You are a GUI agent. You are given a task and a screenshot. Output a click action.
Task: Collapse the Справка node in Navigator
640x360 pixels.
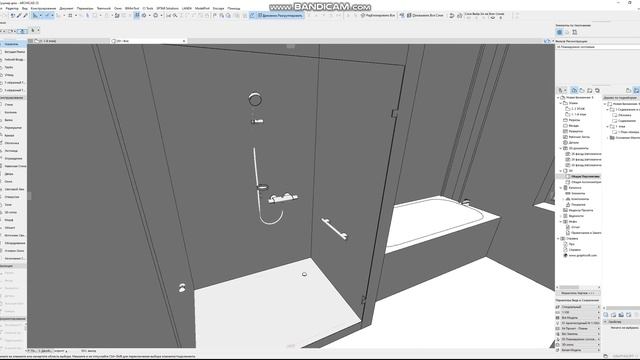point(558,238)
